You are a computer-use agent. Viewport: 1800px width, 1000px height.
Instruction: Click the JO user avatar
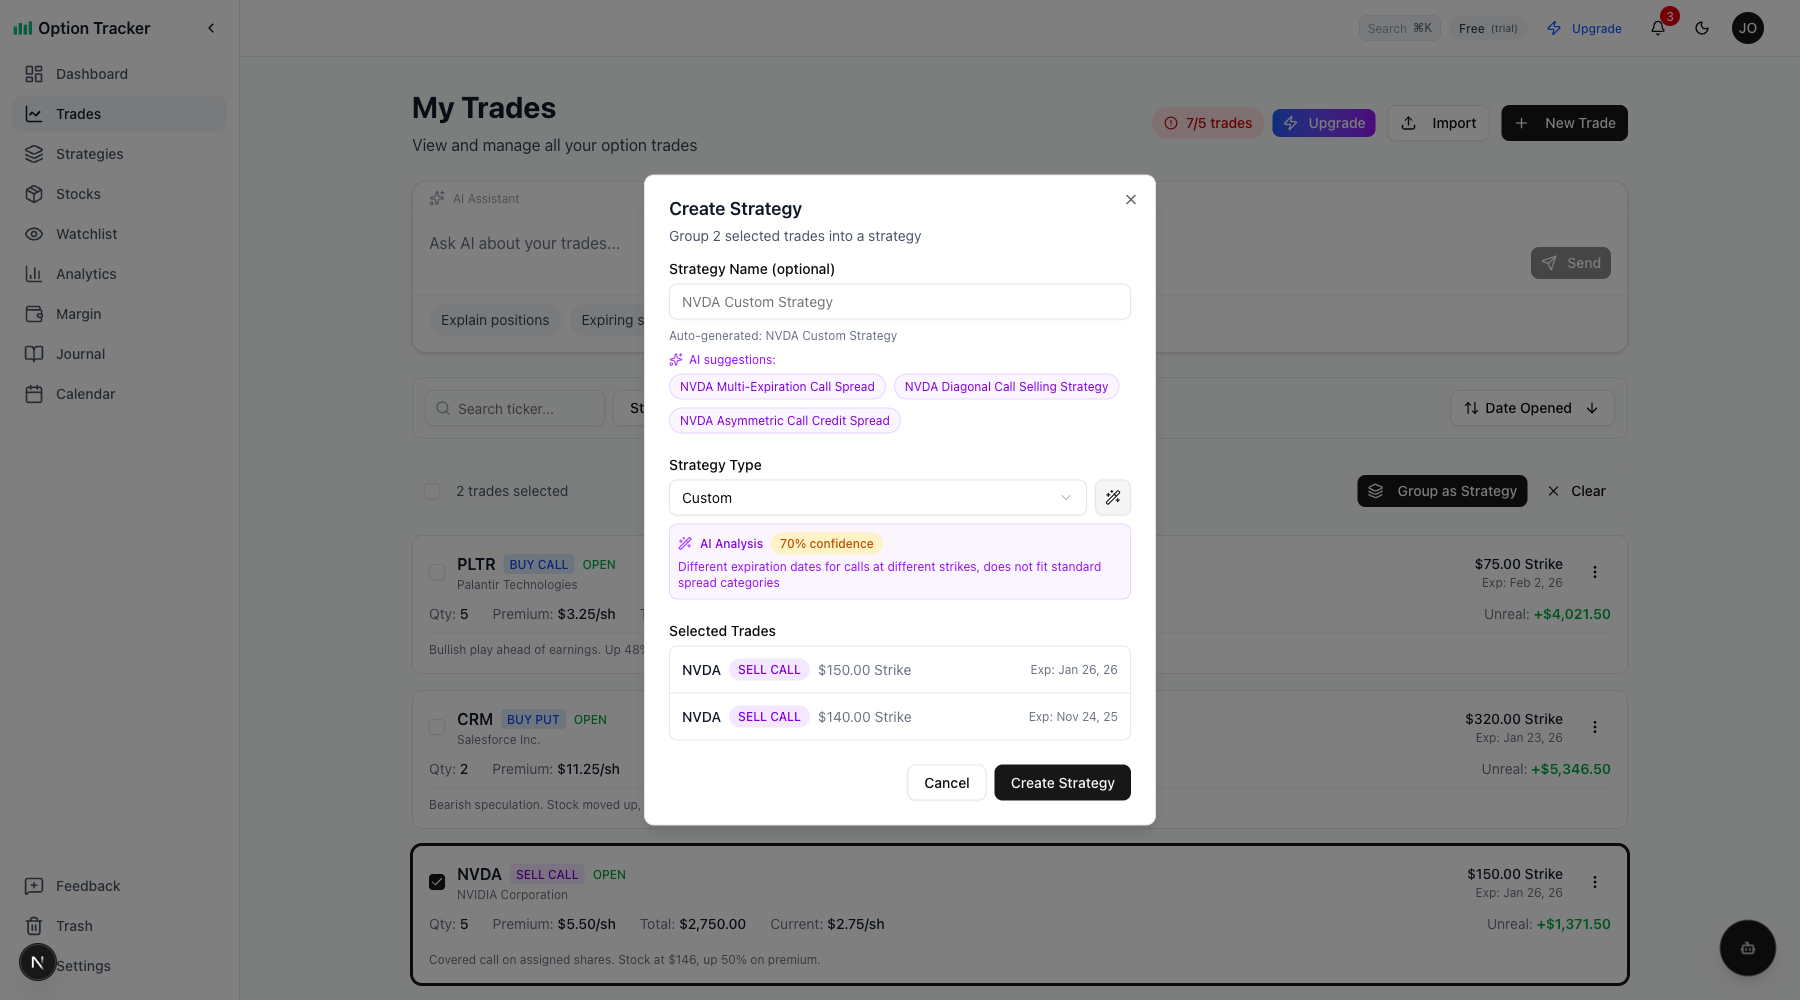click(x=1748, y=28)
